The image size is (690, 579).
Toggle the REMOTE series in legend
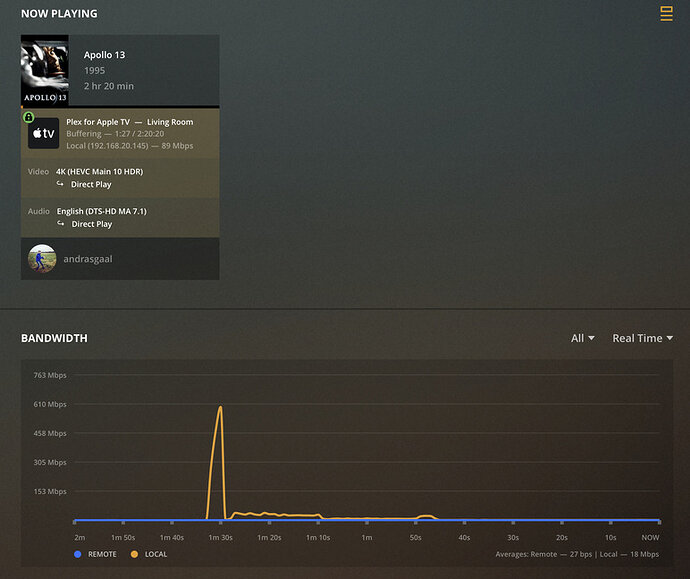coord(95,554)
